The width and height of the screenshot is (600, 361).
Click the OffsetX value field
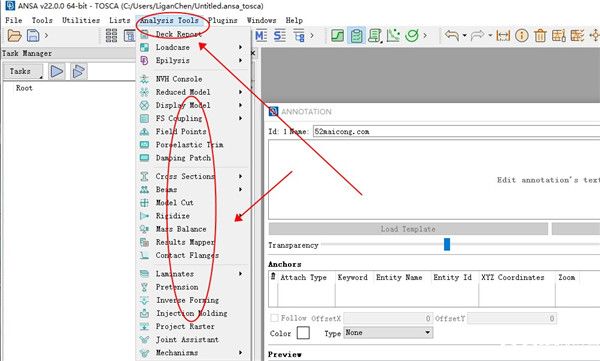coord(388,318)
